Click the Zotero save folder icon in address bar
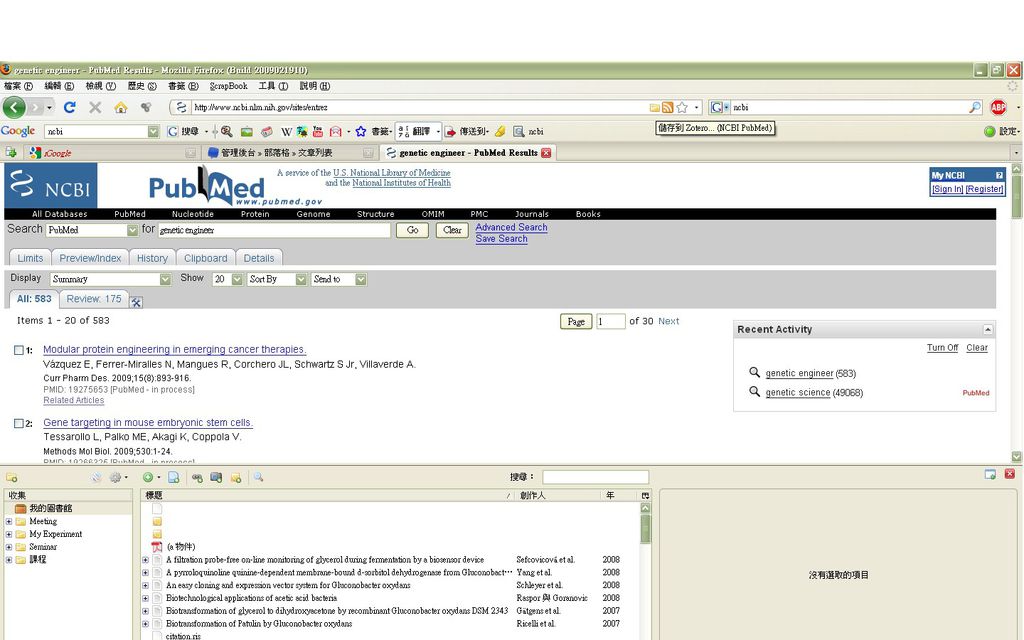The height and width of the screenshot is (640, 1024). 654,107
